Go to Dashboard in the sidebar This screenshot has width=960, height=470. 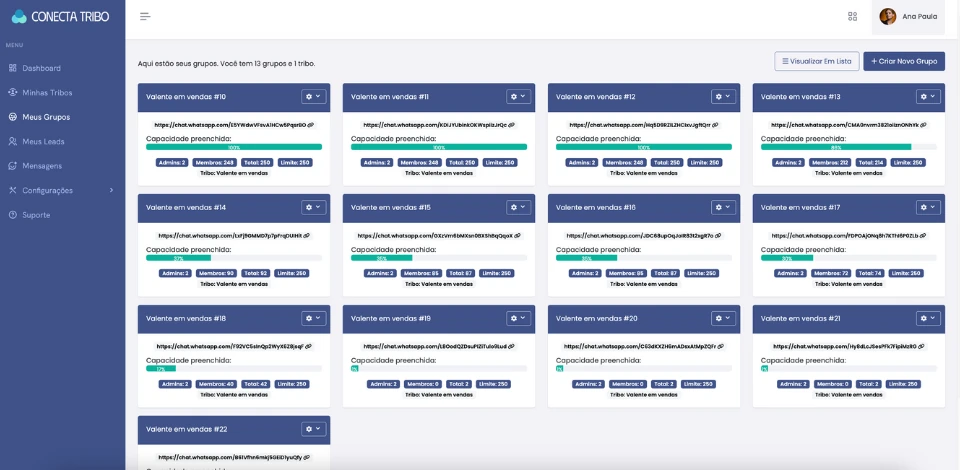tap(41, 68)
